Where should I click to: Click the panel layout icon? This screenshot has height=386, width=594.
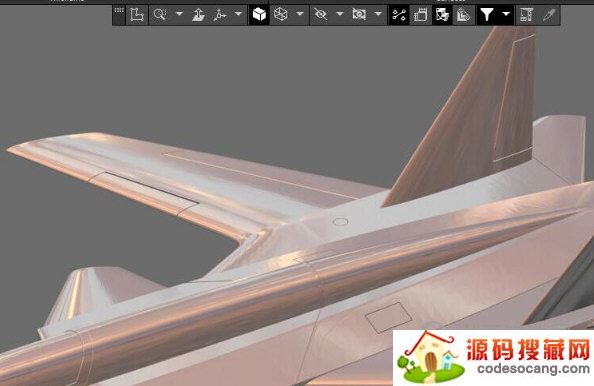[x=527, y=15]
